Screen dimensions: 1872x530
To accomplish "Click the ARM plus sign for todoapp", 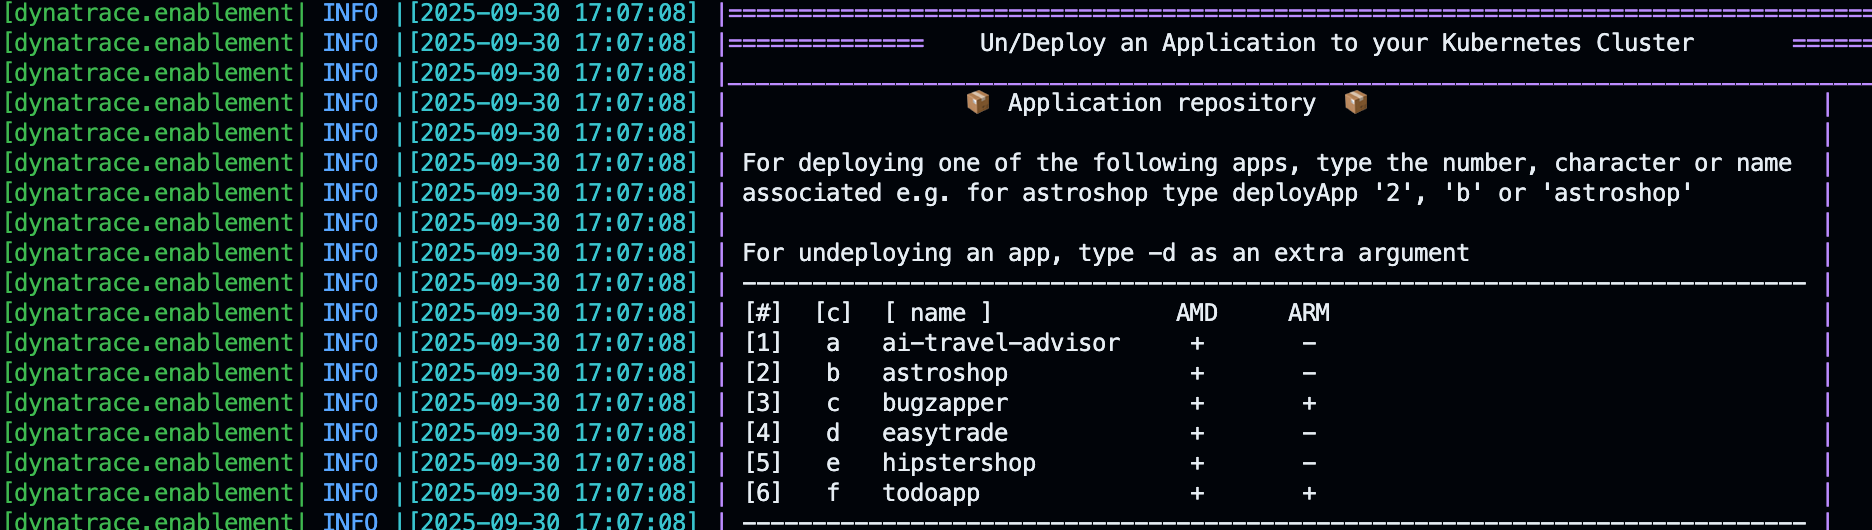I will coord(1309,493).
